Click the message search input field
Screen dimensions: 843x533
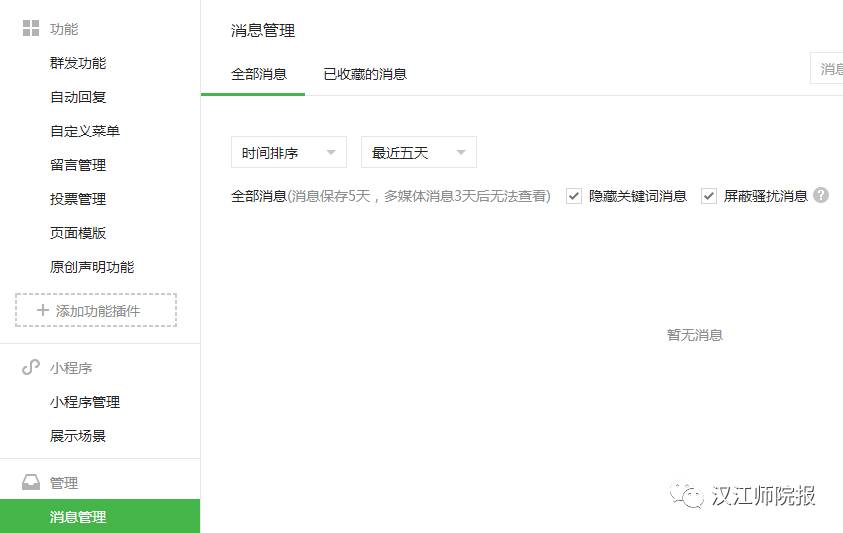pos(828,69)
